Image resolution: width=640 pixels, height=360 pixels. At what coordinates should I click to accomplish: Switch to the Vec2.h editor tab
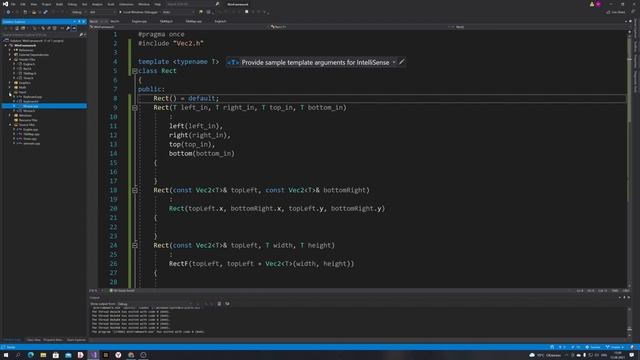point(115,21)
